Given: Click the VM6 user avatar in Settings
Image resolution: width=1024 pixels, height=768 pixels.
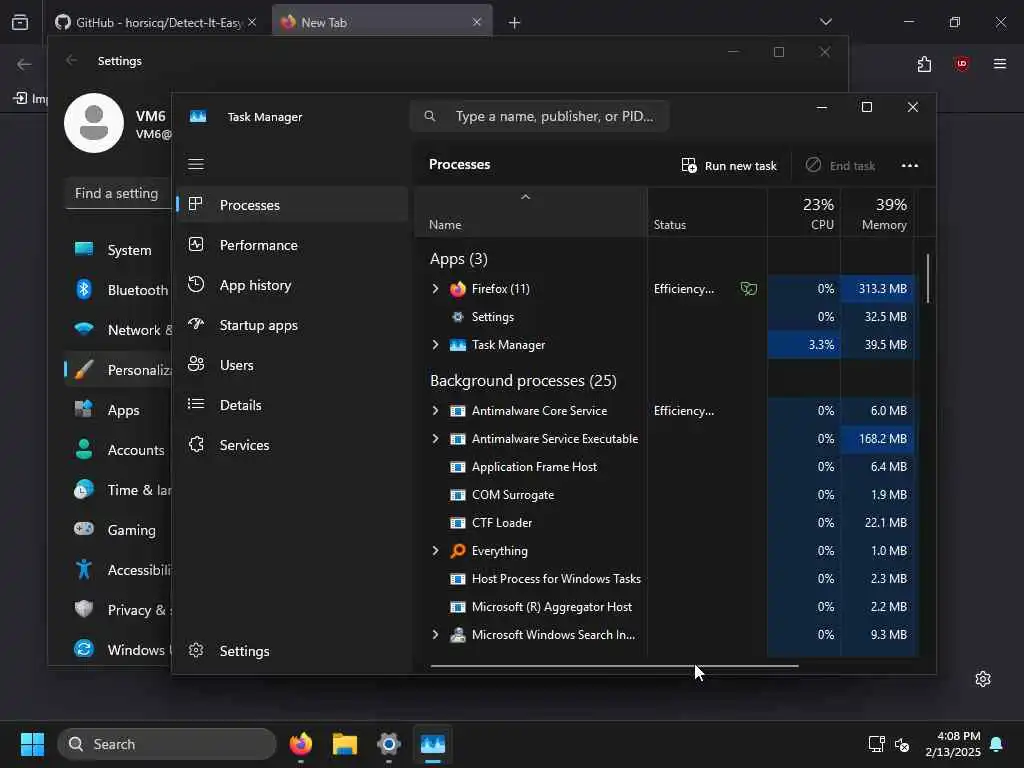Looking at the screenshot, I should [x=93, y=123].
